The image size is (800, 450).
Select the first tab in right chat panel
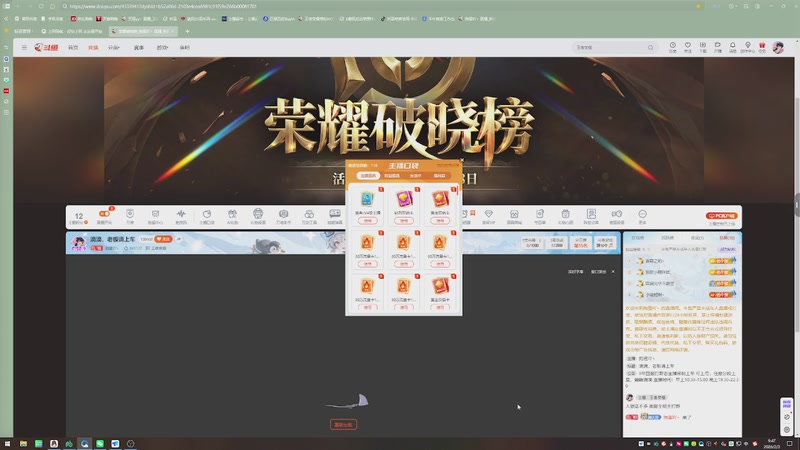tap(637, 238)
